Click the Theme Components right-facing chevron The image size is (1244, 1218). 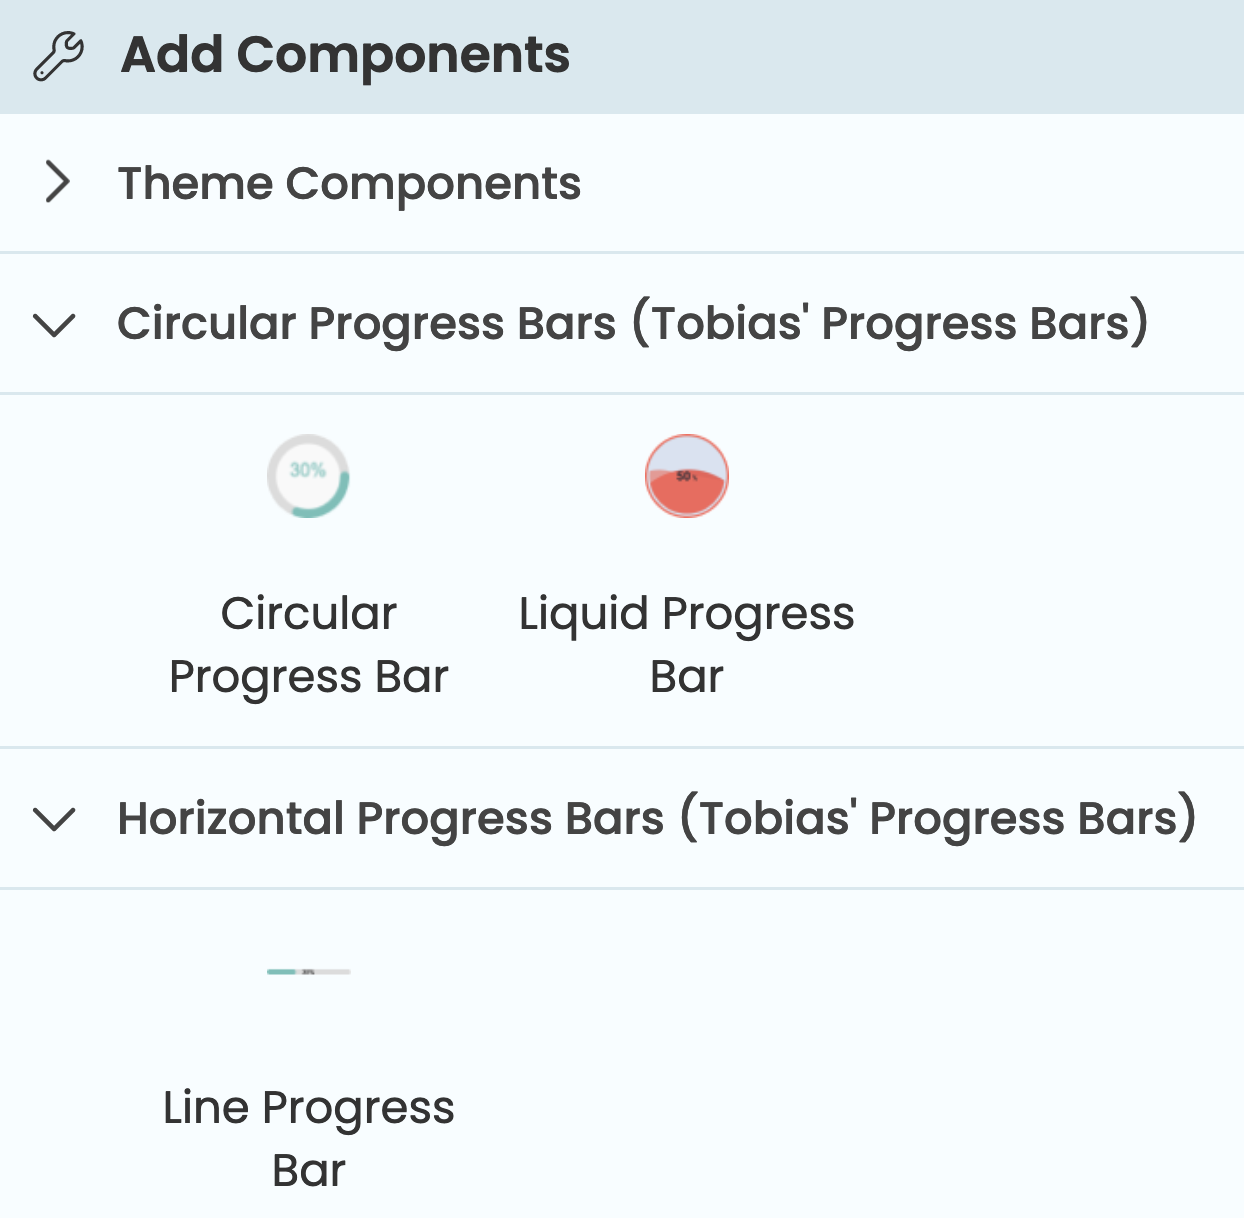pyautogui.click(x=58, y=183)
